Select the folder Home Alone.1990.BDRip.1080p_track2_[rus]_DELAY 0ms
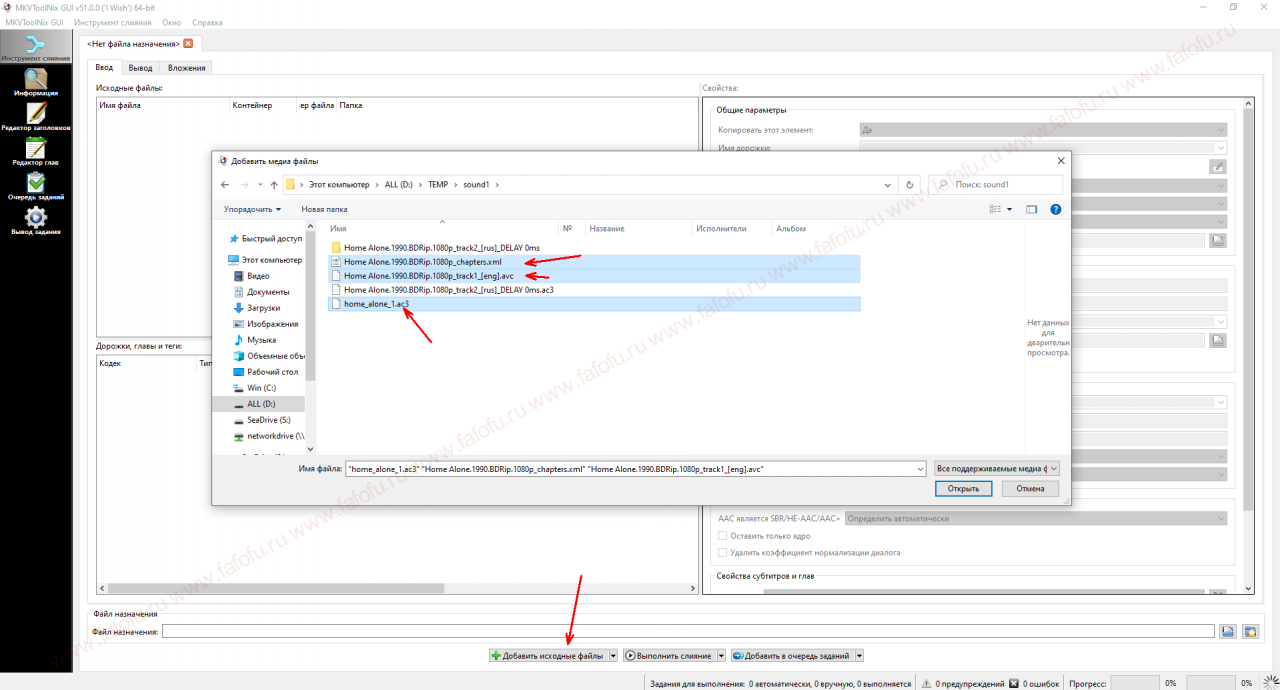1280x690 pixels. tap(441, 247)
